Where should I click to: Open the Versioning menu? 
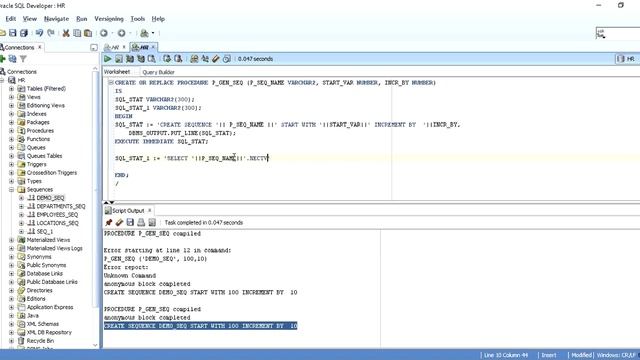coord(109,19)
